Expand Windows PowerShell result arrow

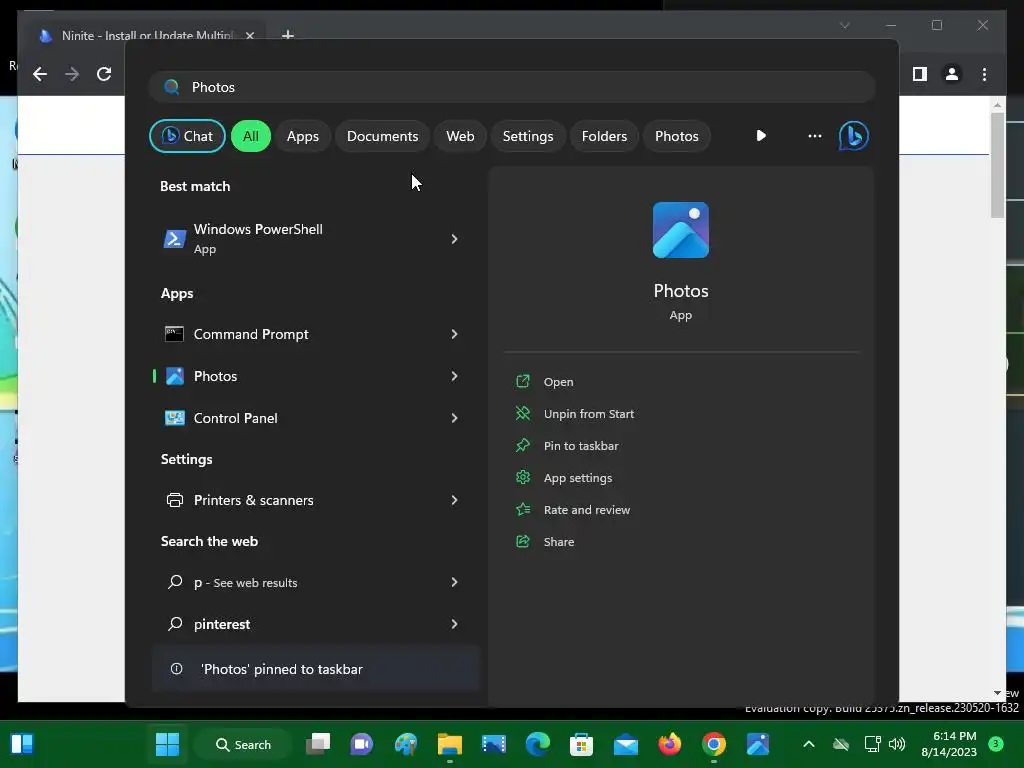[x=455, y=239]
